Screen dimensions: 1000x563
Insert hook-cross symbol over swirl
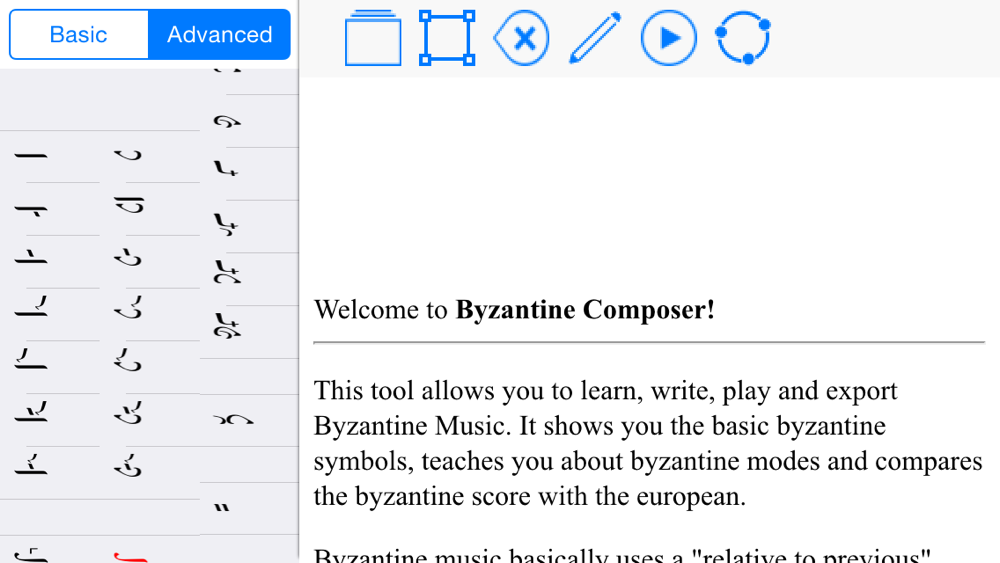pos(227,325)
